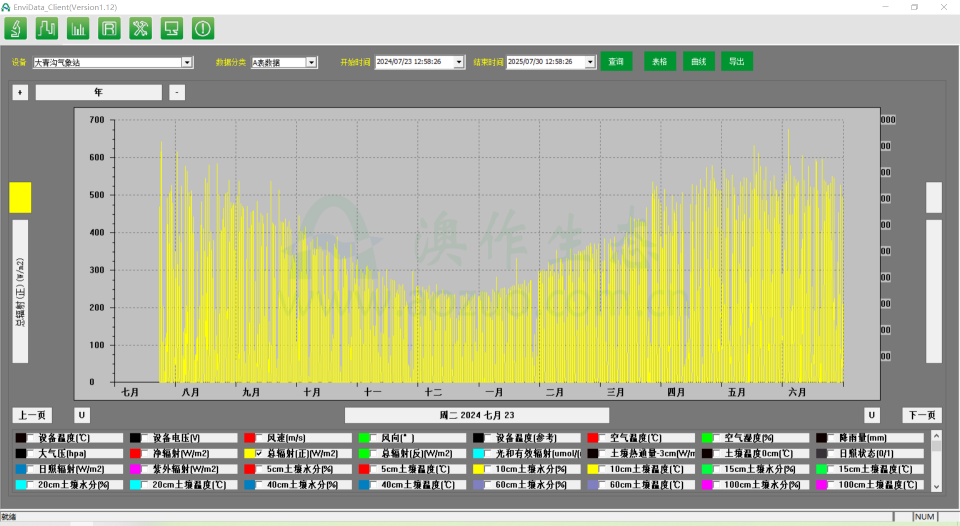
Task: Expand the 设备 station dropdown
Action: pos(187,62)
